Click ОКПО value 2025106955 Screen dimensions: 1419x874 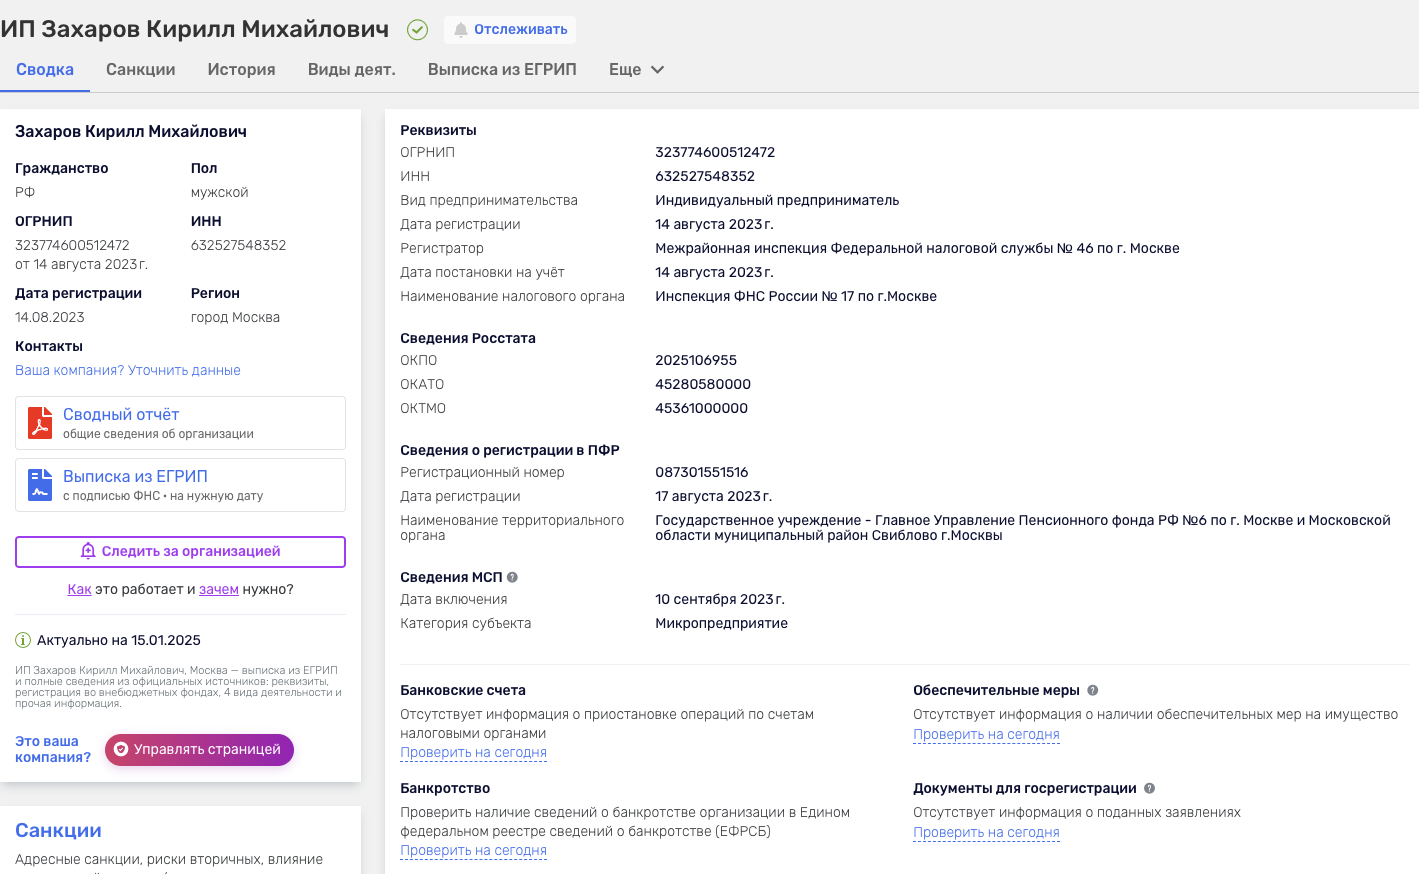[x=696, y=360]
